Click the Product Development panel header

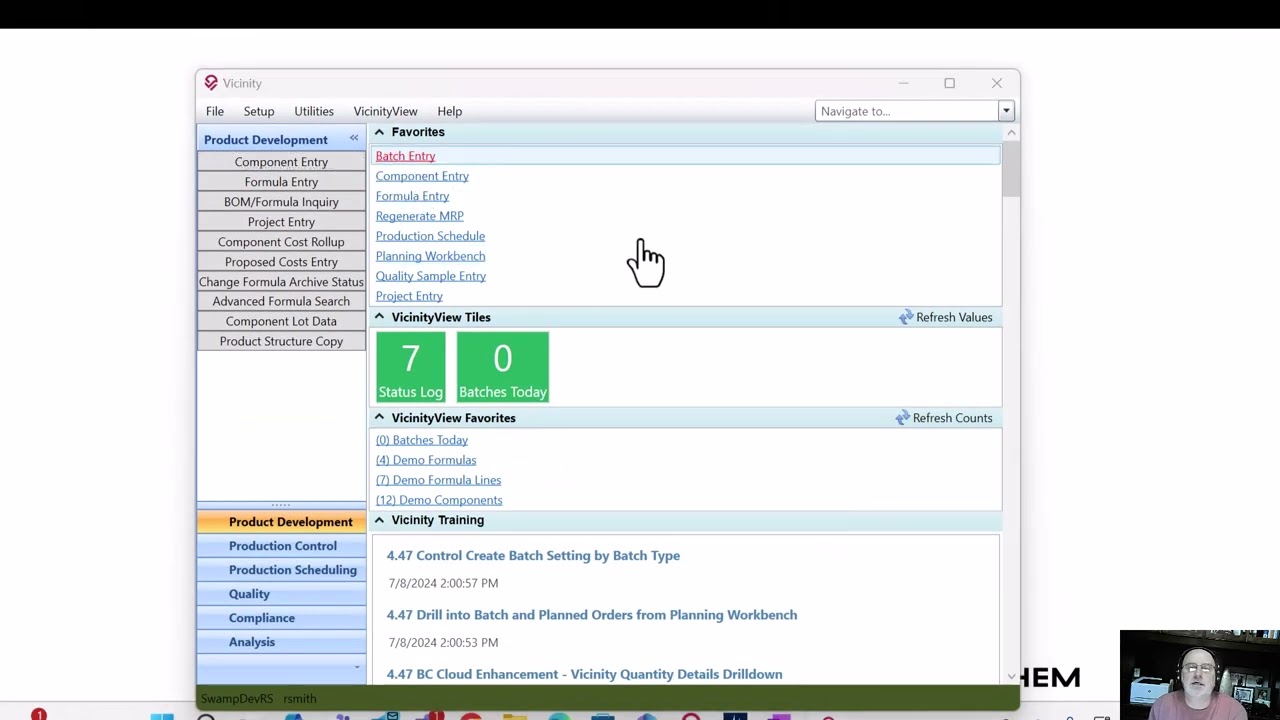(281, 140)
